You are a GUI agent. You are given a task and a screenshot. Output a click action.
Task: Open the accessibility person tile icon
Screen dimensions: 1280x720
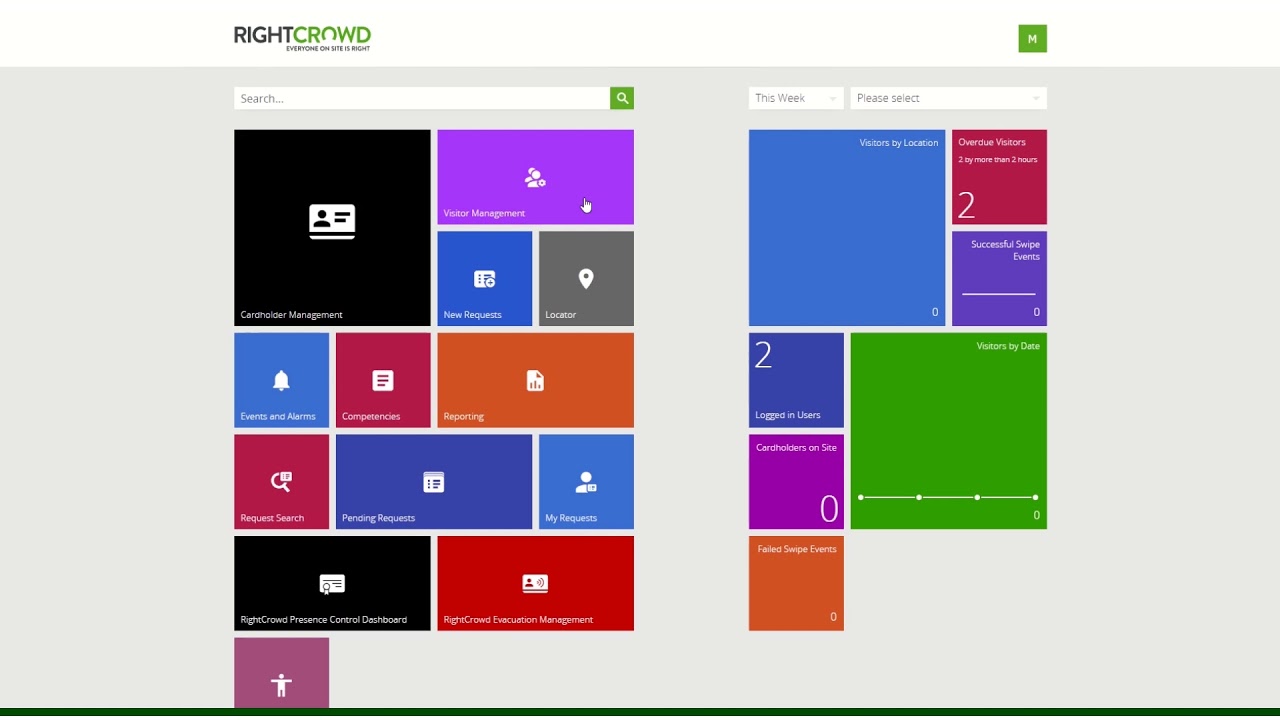pos(281,685)
